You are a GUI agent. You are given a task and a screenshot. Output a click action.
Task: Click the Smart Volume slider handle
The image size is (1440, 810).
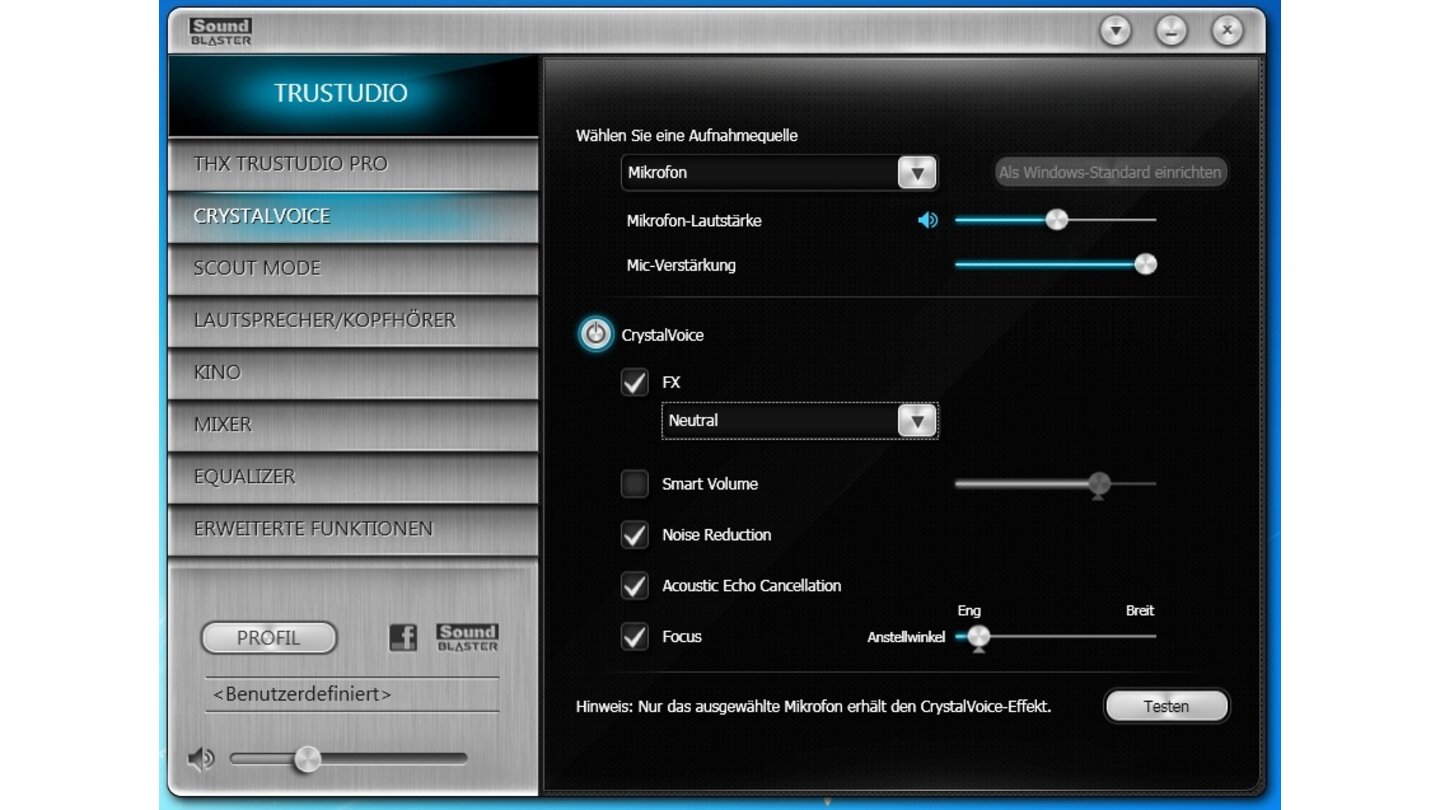click(1099, 485)
